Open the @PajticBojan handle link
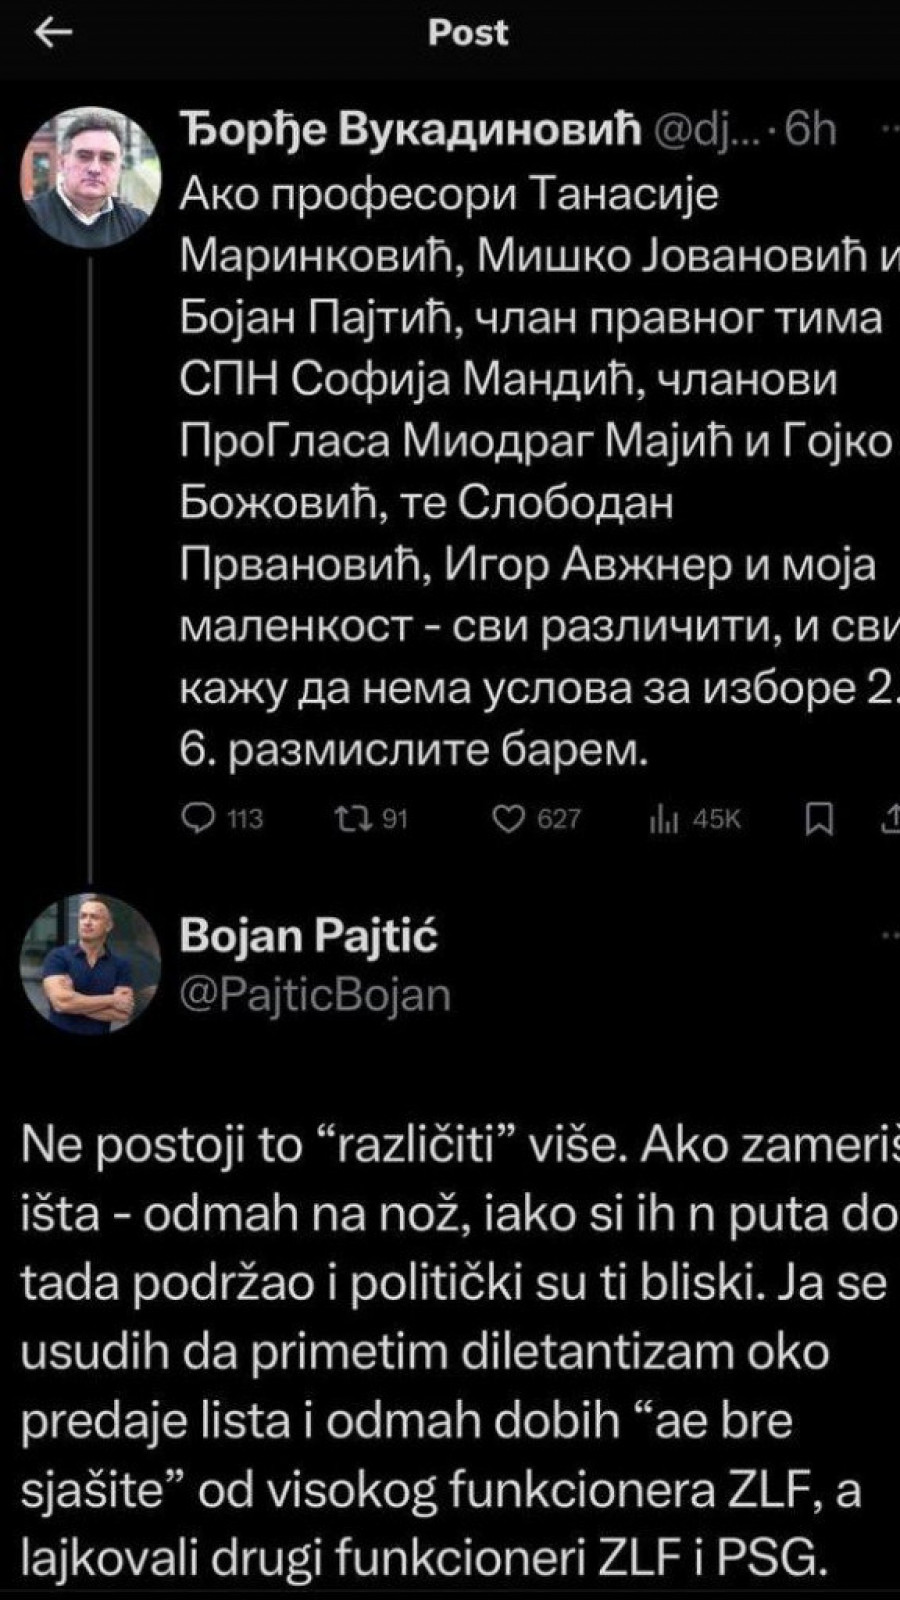Viewport: 900px width, 1600px height. pyautogui.click(x=315, y=995)
